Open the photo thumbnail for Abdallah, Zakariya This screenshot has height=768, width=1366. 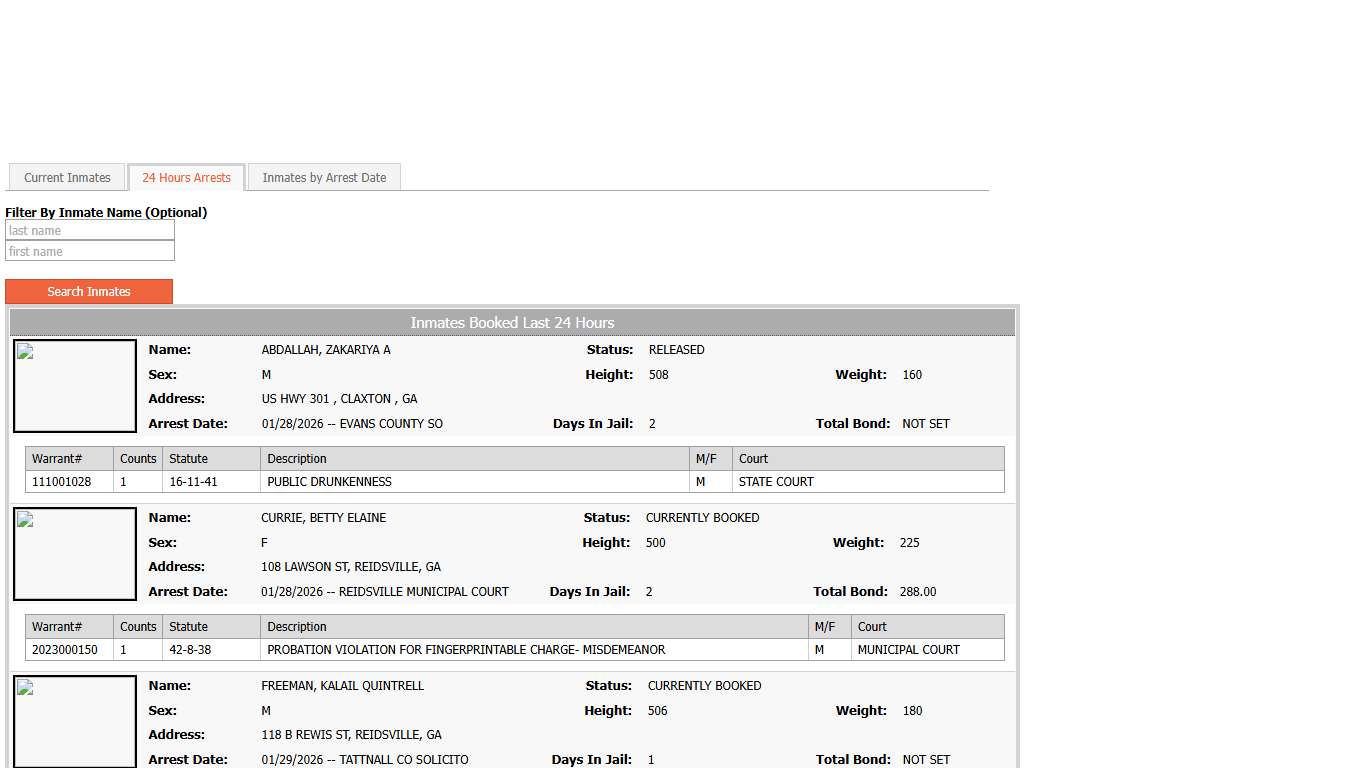pyautogui.click(x=75, y=386)
